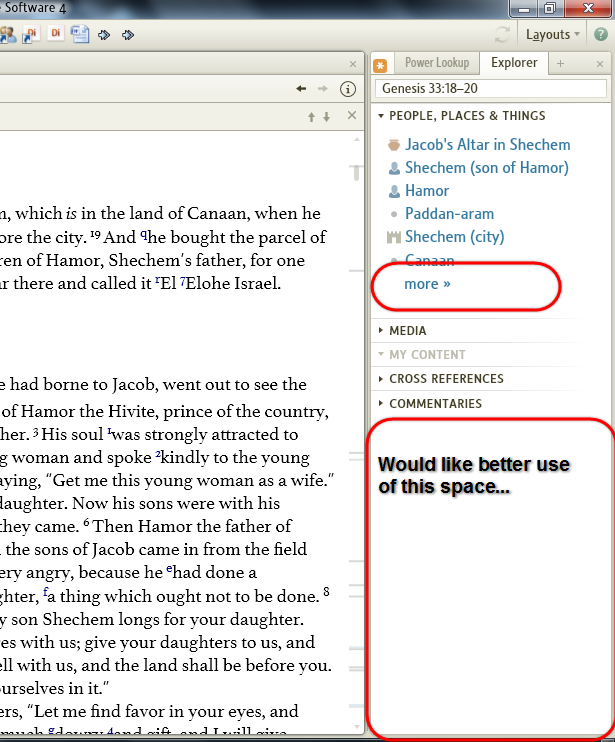Click the scrollbar down arrow in text pane
This screenshot has width=615, height=742.
pyautogui.click(x=357, y=727)
